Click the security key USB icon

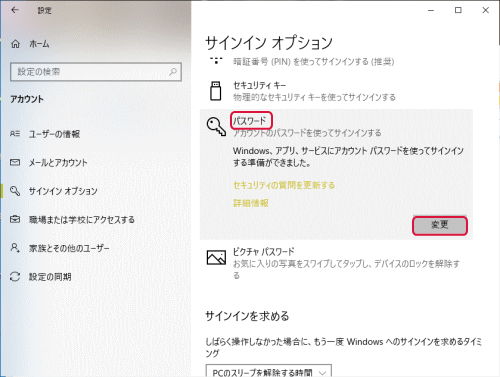pyautogui.click(x=216, y=91)
